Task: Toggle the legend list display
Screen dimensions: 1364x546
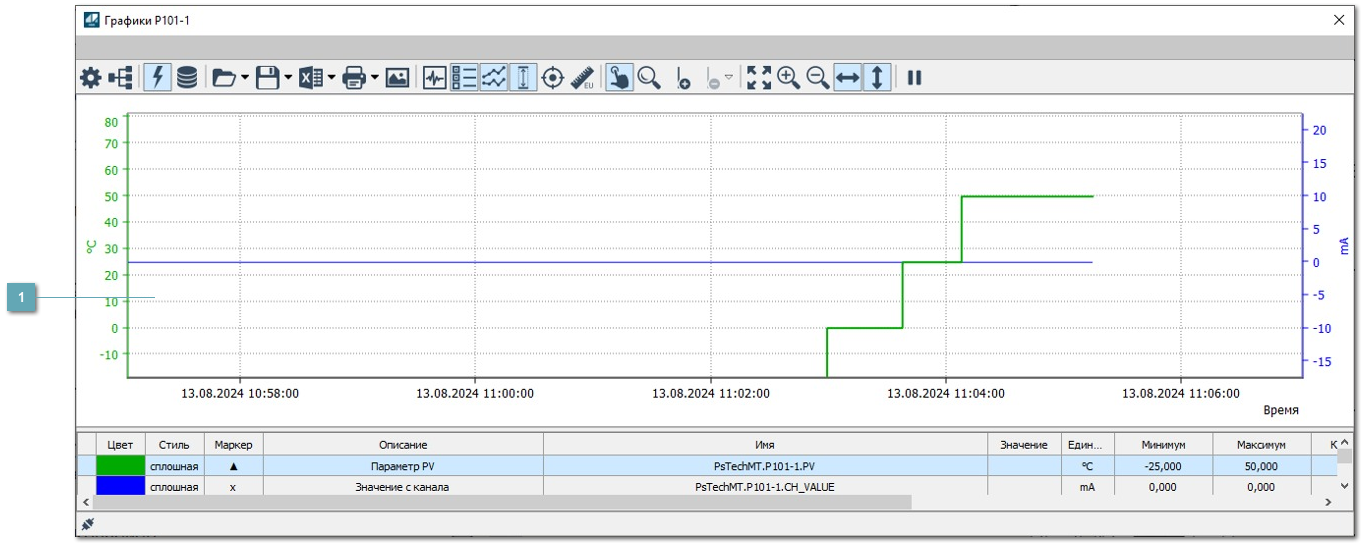Action: pos(464,78)
